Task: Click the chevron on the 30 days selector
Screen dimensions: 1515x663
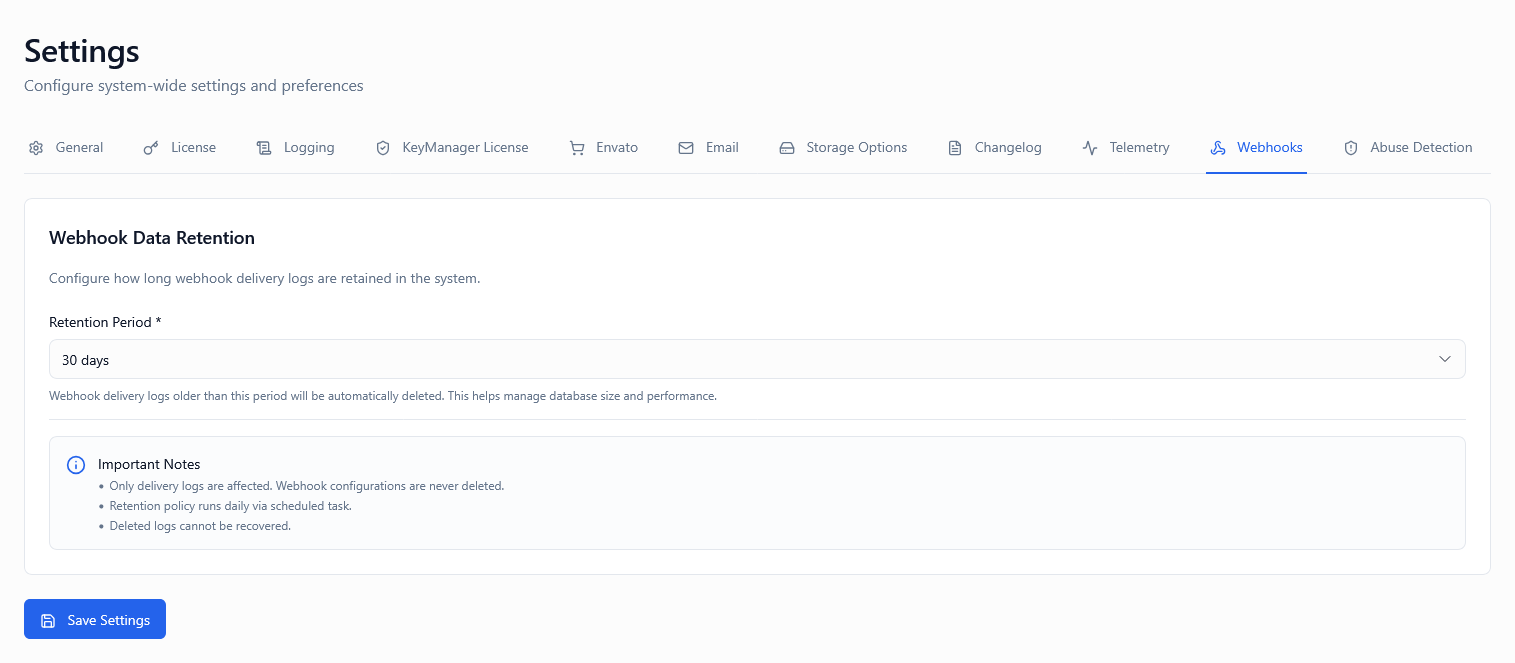Action: [x=1444, y=358]
